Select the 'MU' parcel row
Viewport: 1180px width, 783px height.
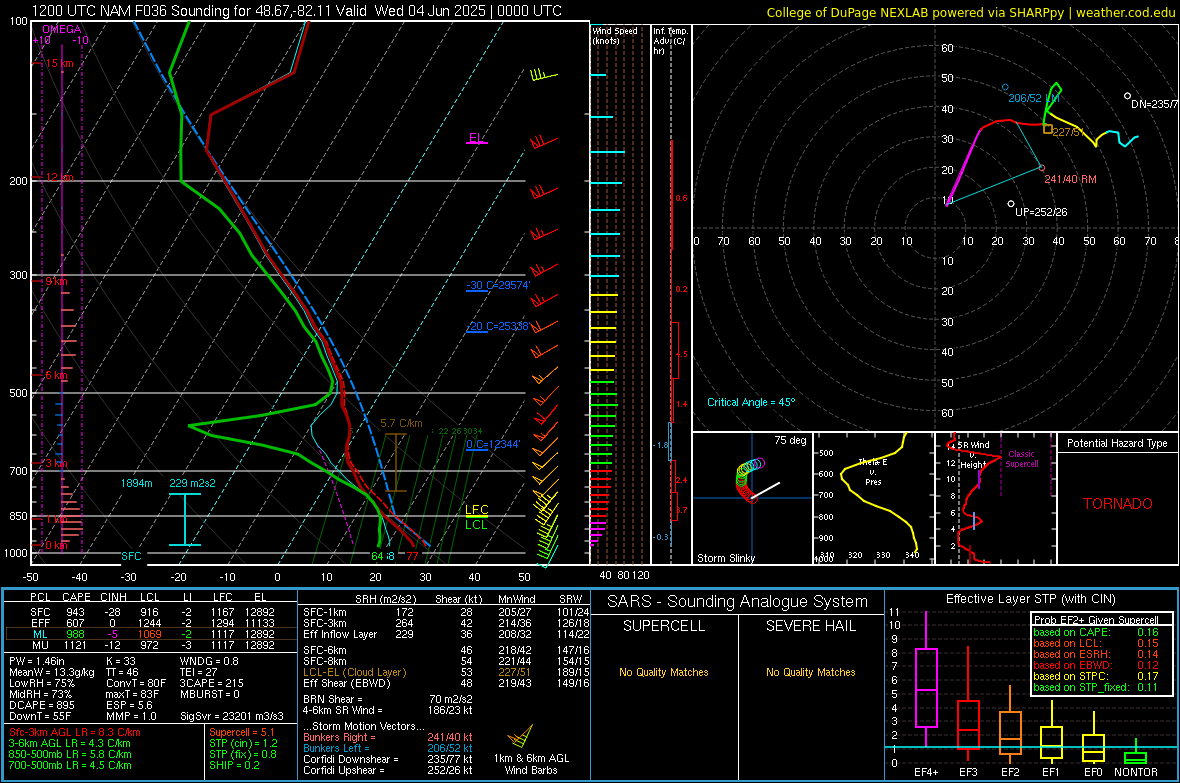click(x=151, y=645)
